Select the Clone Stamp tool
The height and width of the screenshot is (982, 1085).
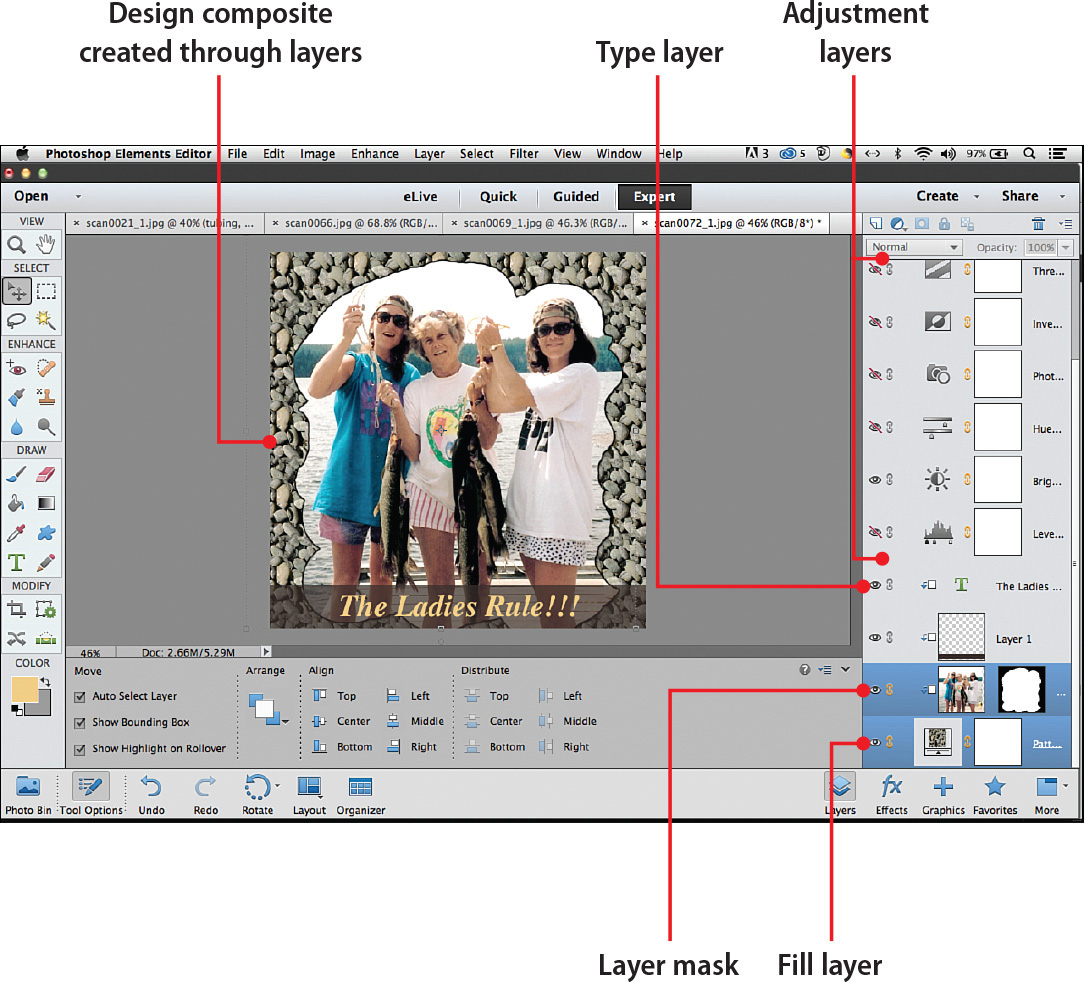click(x=46, y=397)
